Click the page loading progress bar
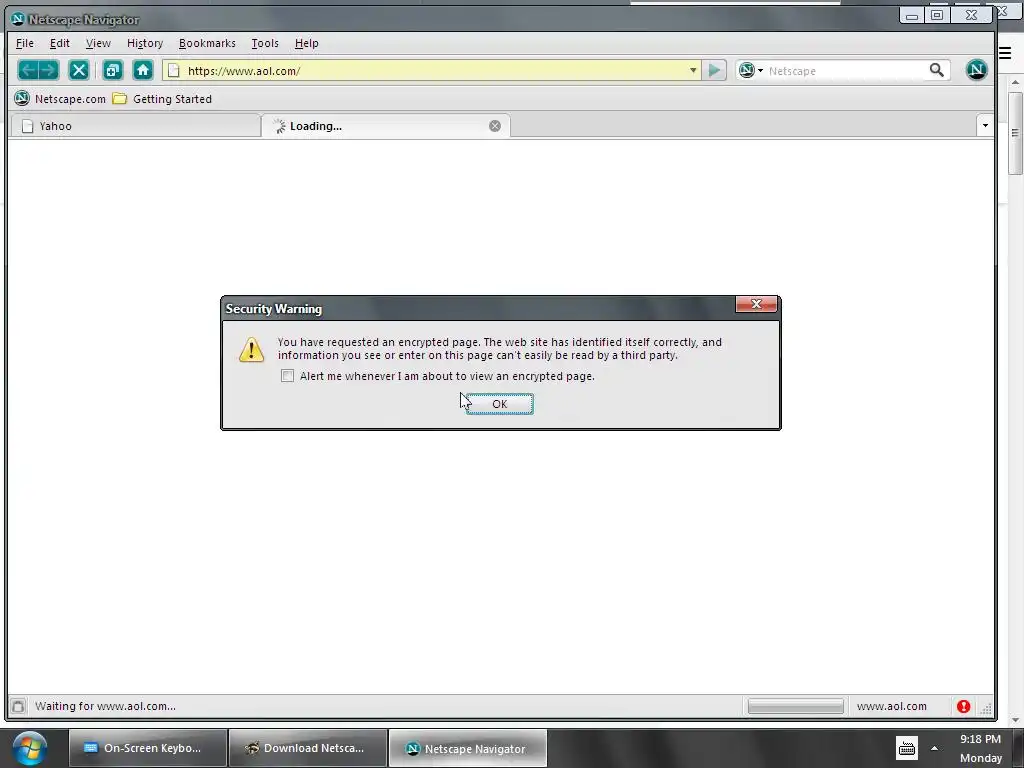Image resolution: width=1024 pixels, height=768 pixels. 795,706
